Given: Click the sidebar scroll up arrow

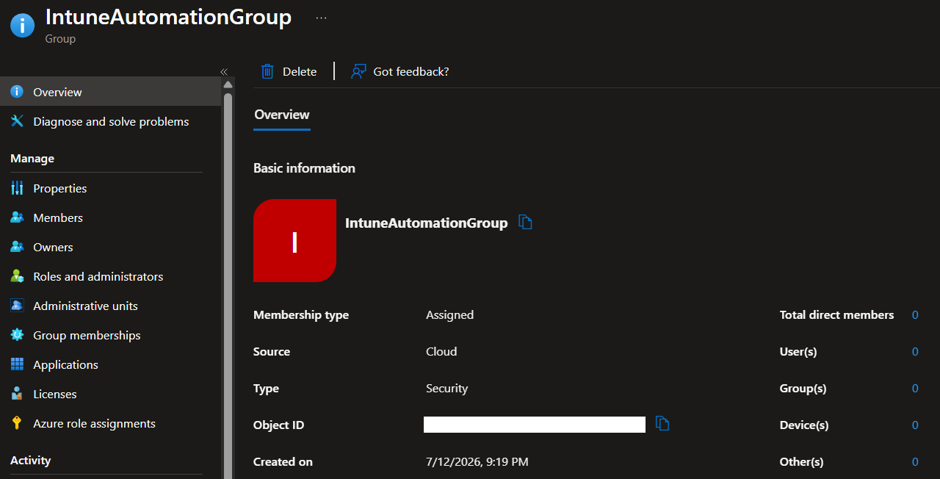Looking at the screenshot, I should (x=228, y=85).
